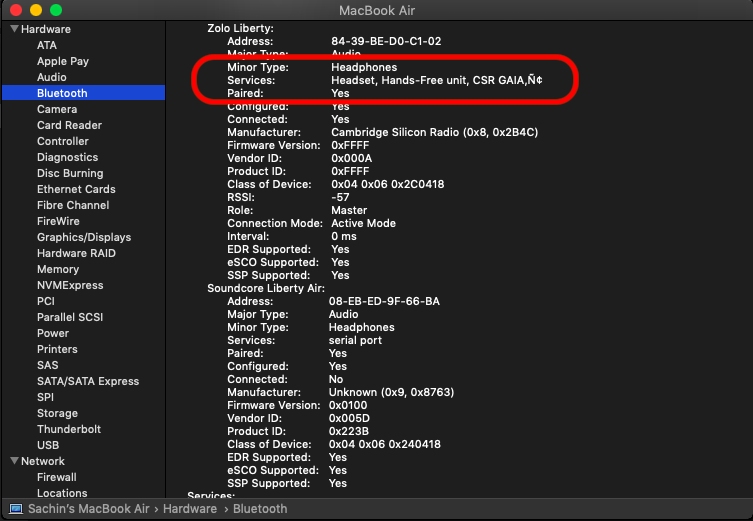Select RSSI value -57
Image resolution: width=753 pixels, height=521 pixels.
click(x=340, y=197)
